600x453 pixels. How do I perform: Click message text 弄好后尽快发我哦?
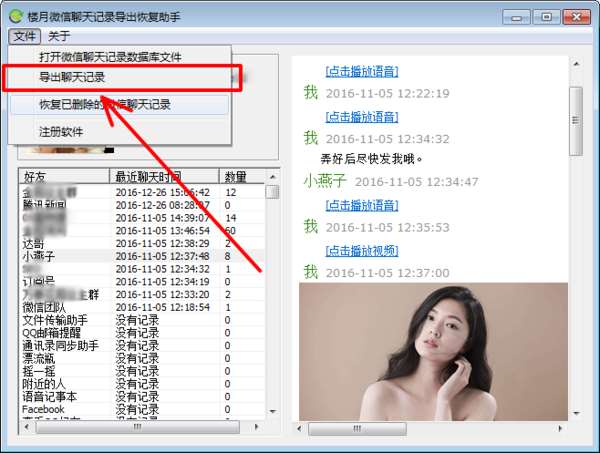coord(371,158)
